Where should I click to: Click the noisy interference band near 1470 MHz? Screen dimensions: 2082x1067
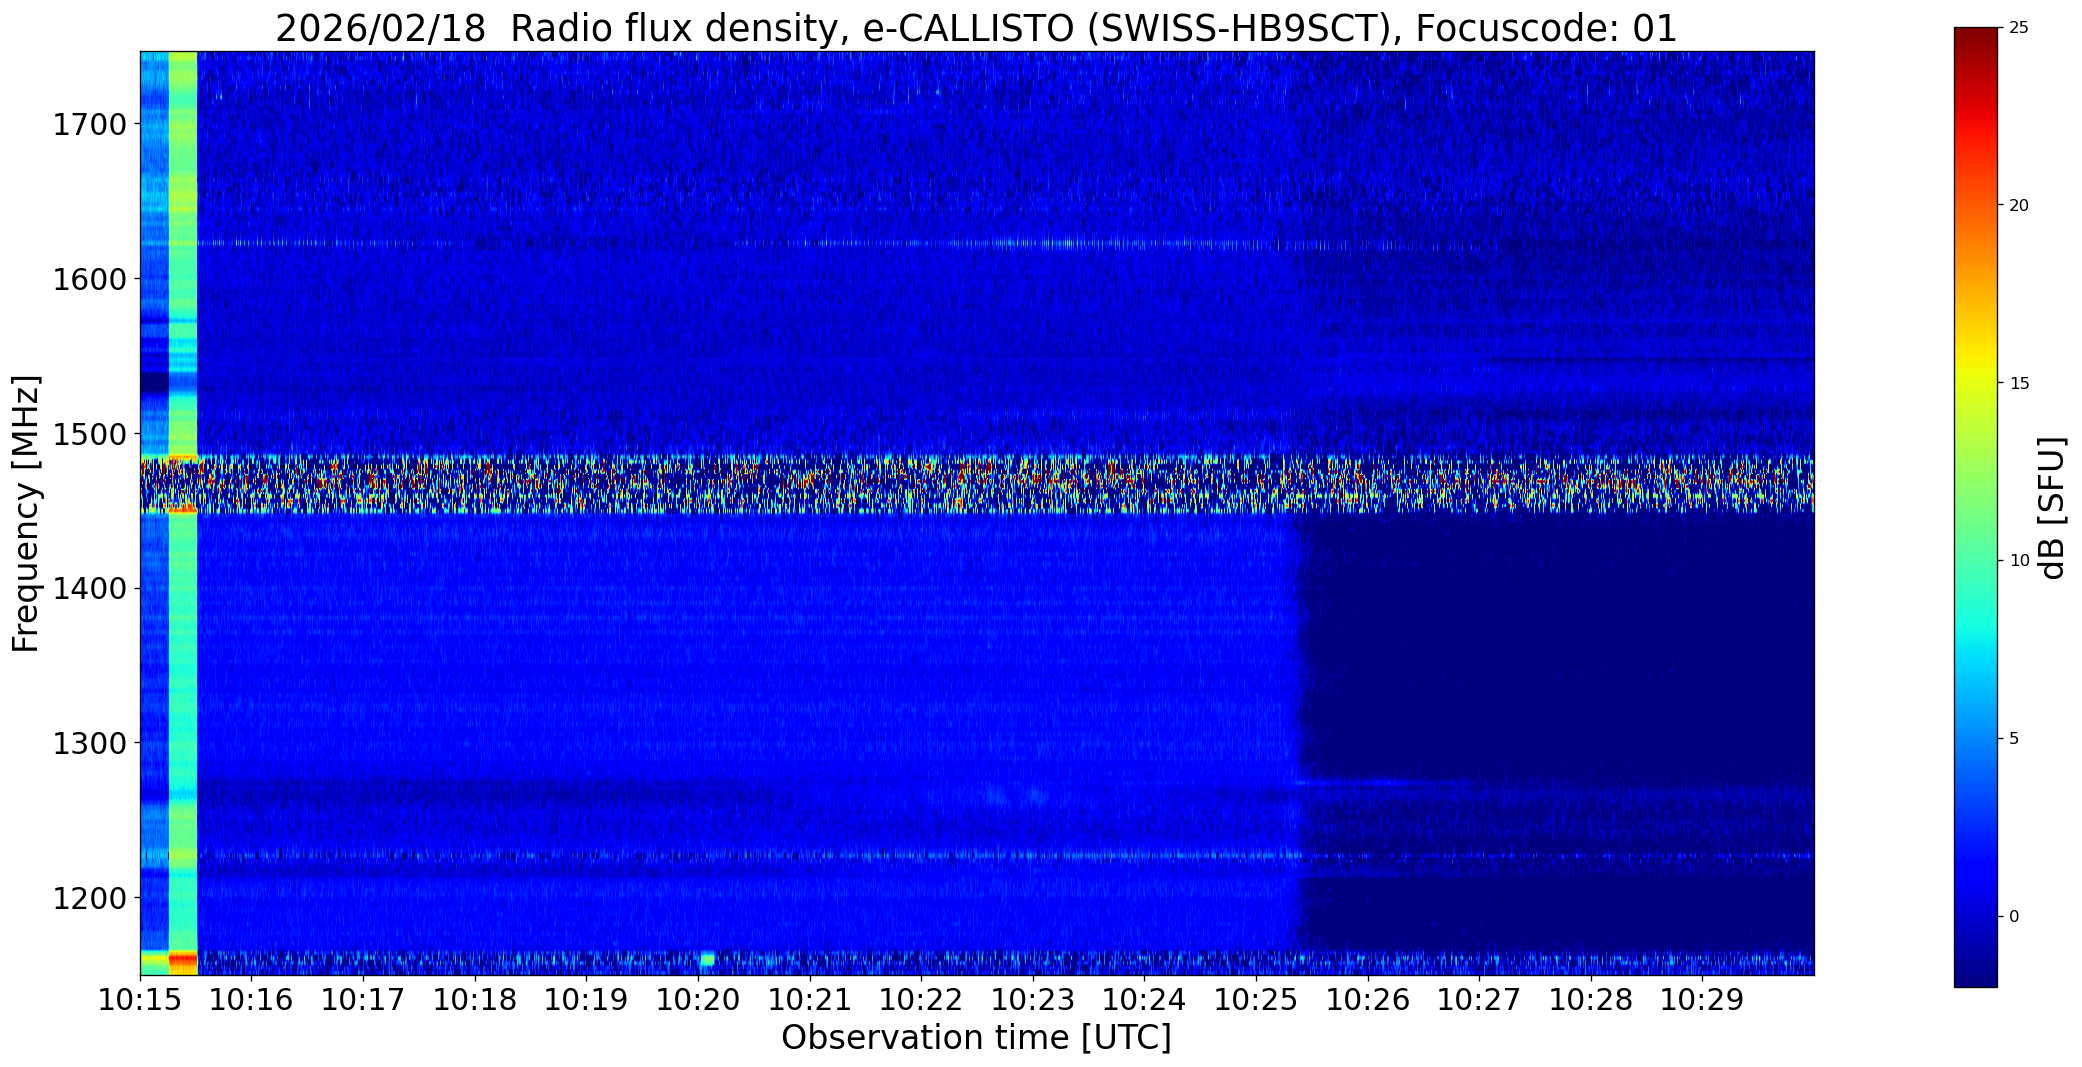click(977, 484)
